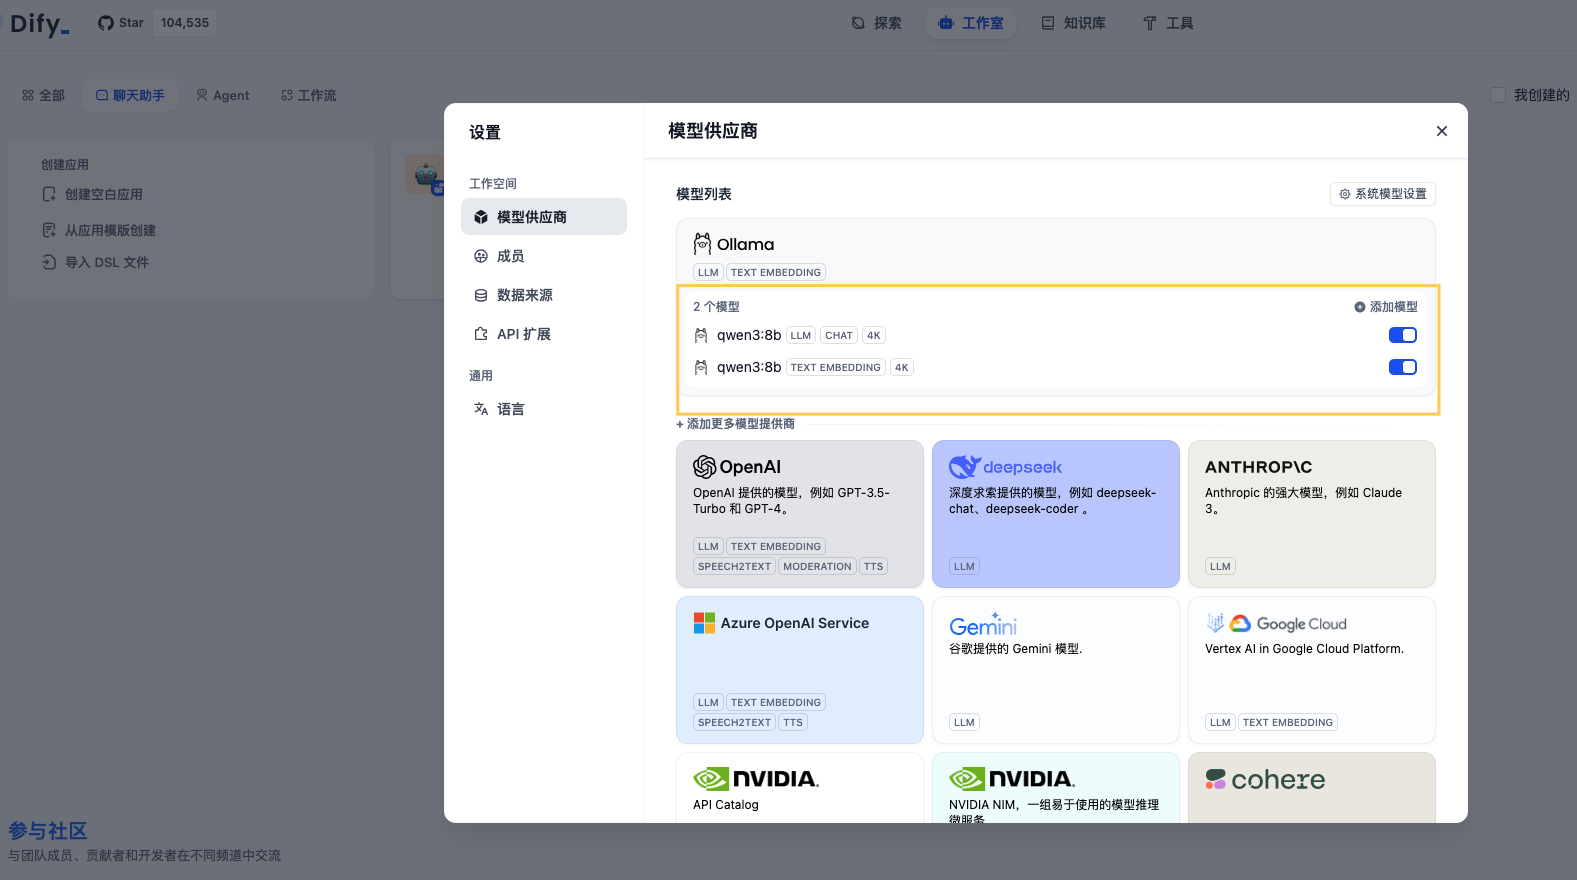
Task: Click the CHAT tag on qwen3:8b
Action: coord(839,335)
